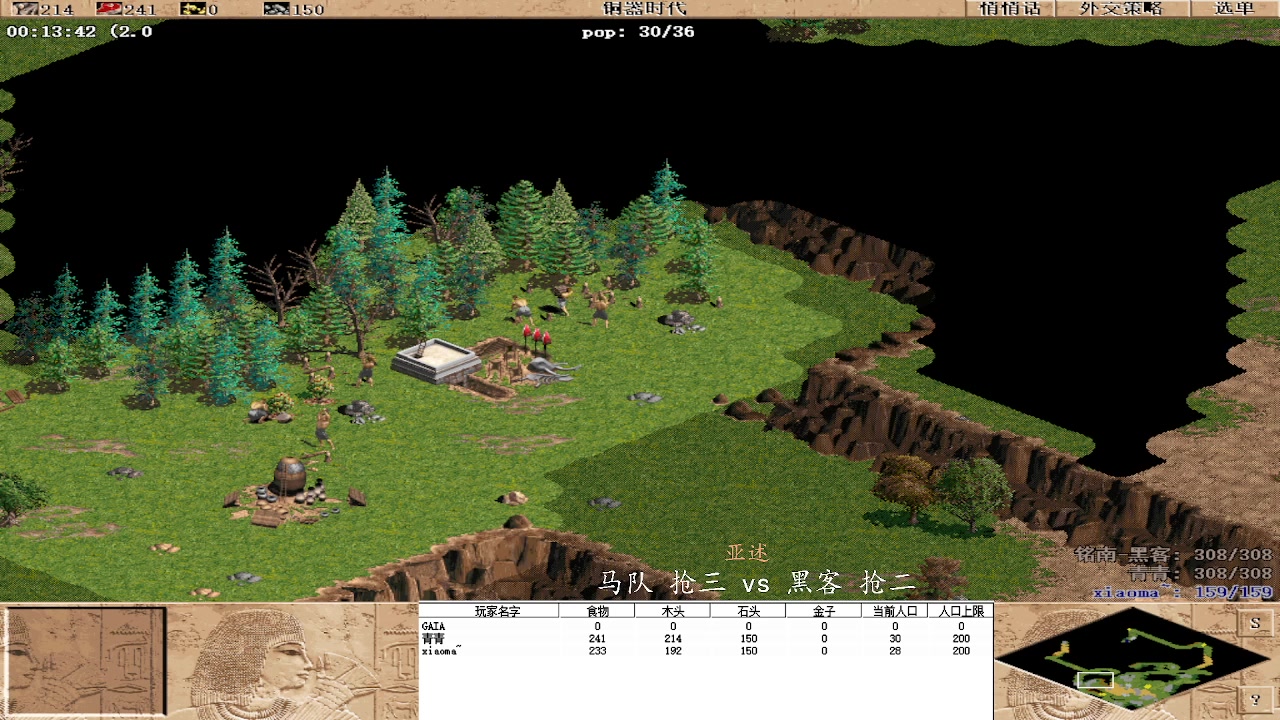This screenshot has width=1280, height=720.
Task: Click 青青 current population value 30
Action: tap(895, 638)
